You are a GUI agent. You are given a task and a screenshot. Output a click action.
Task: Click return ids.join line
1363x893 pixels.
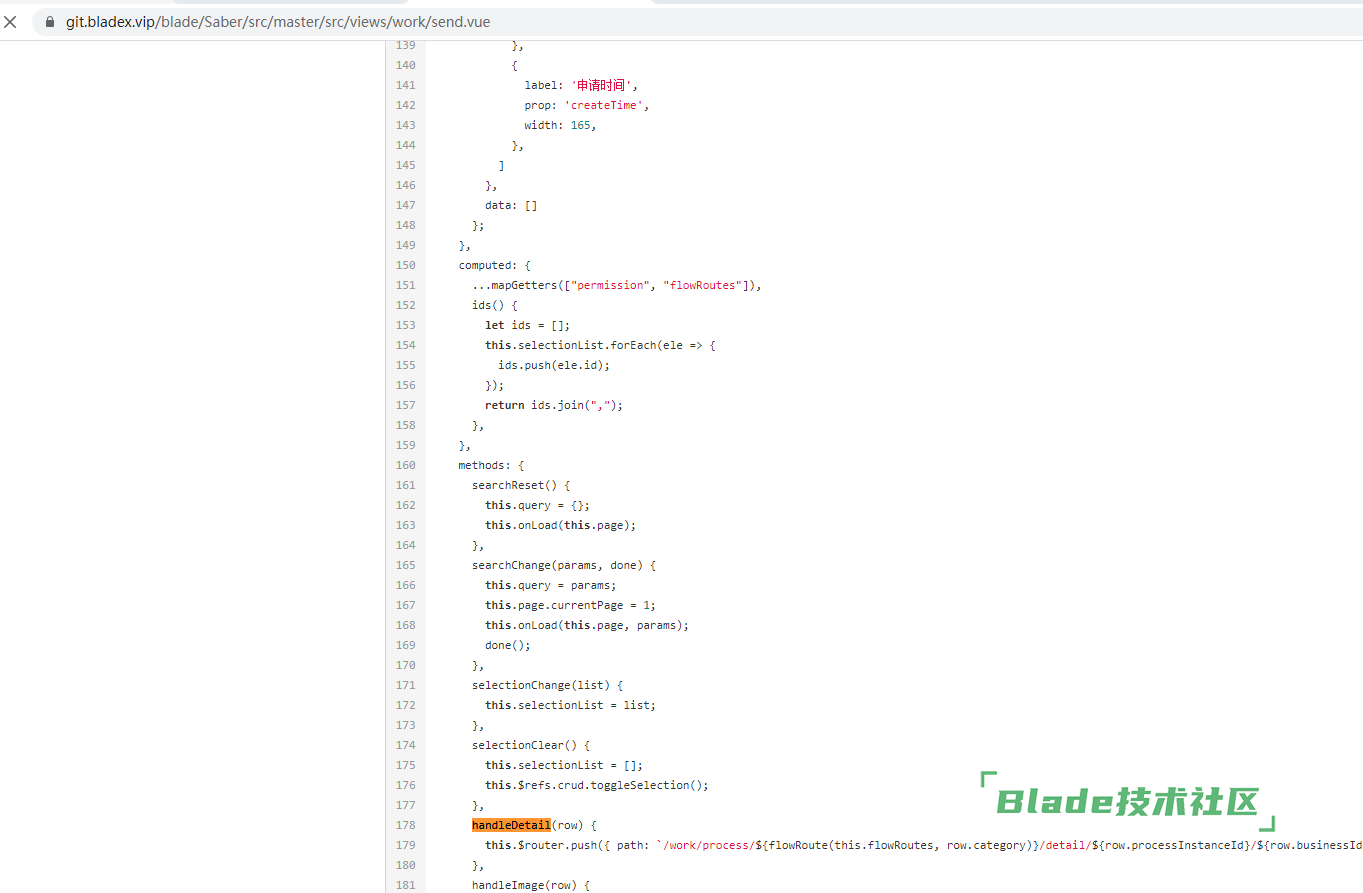pyautogui.click(x=554, y=405)
